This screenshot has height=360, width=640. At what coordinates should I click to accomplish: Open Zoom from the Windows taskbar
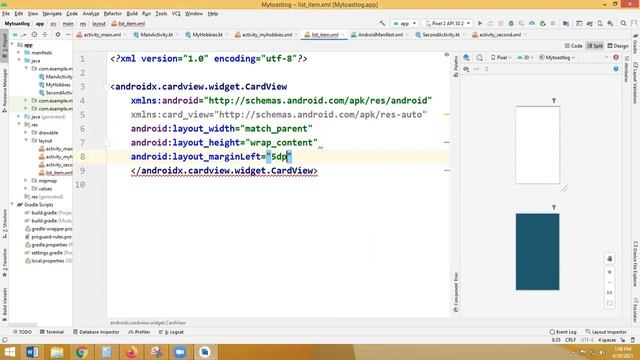(x=180, y=352)
